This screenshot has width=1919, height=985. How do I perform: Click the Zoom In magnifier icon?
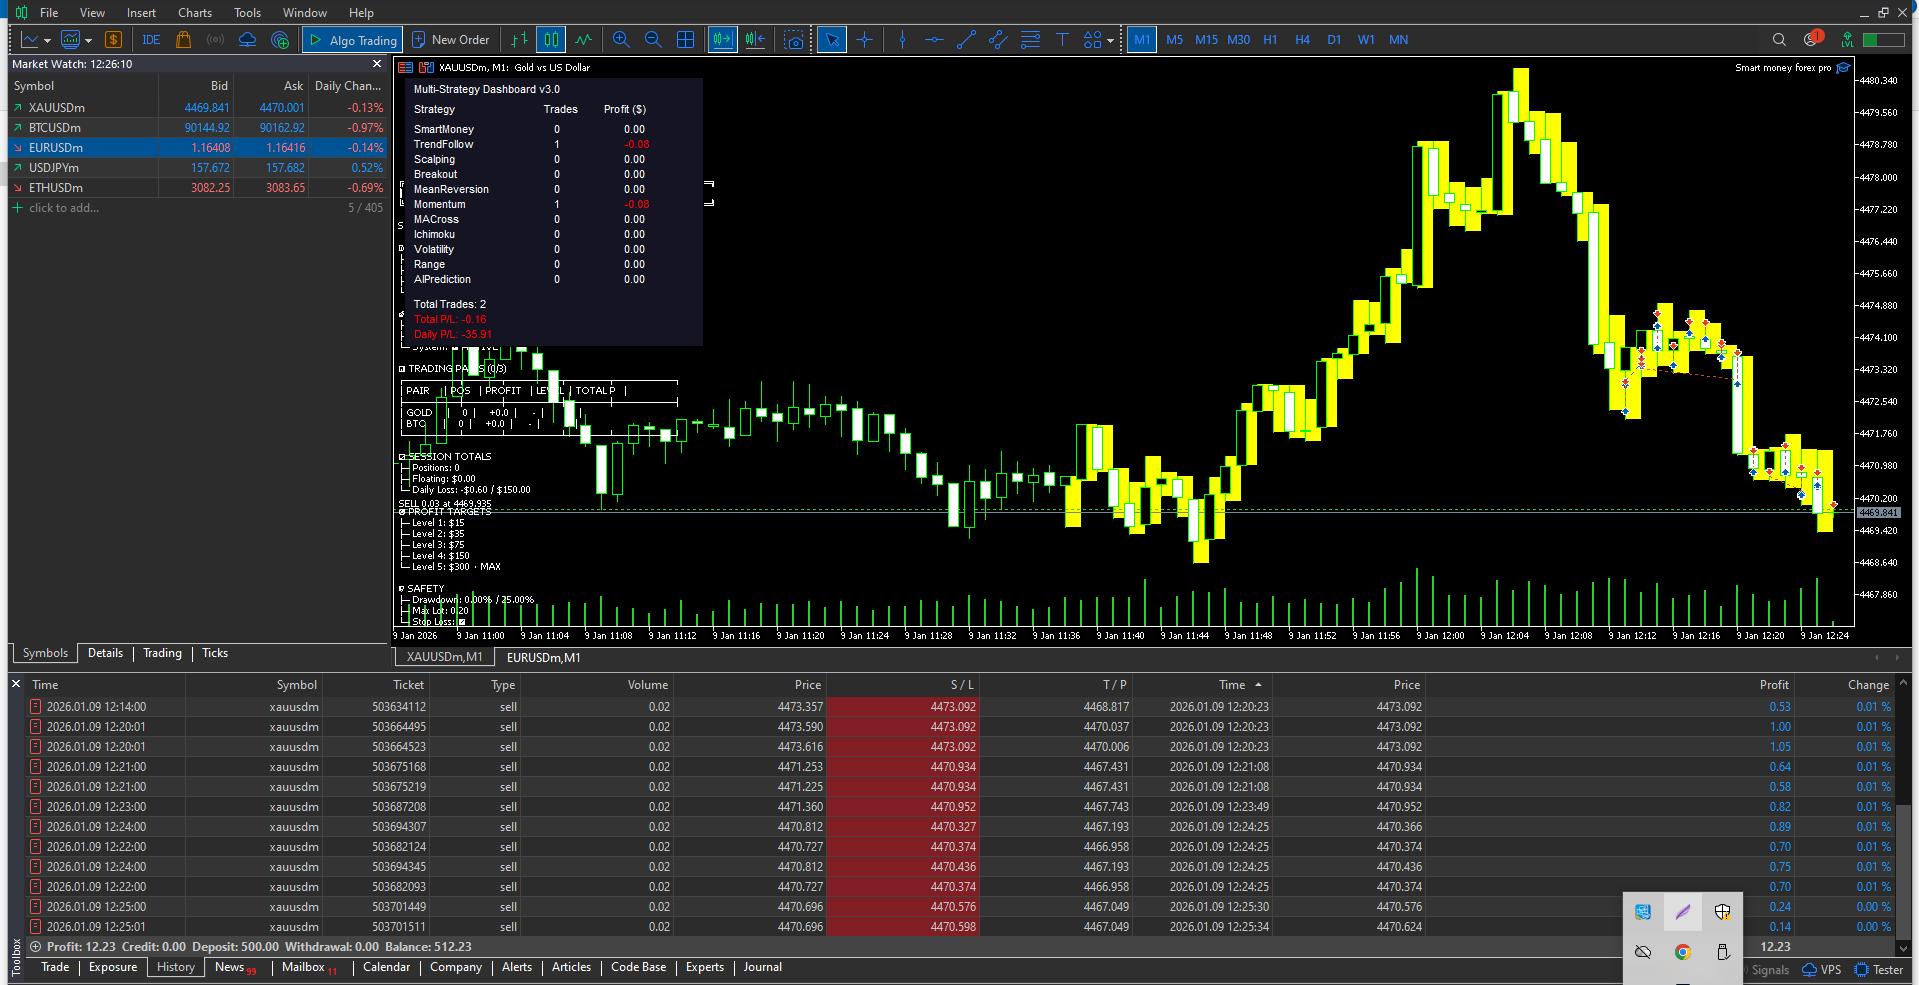tap(621, 40)
